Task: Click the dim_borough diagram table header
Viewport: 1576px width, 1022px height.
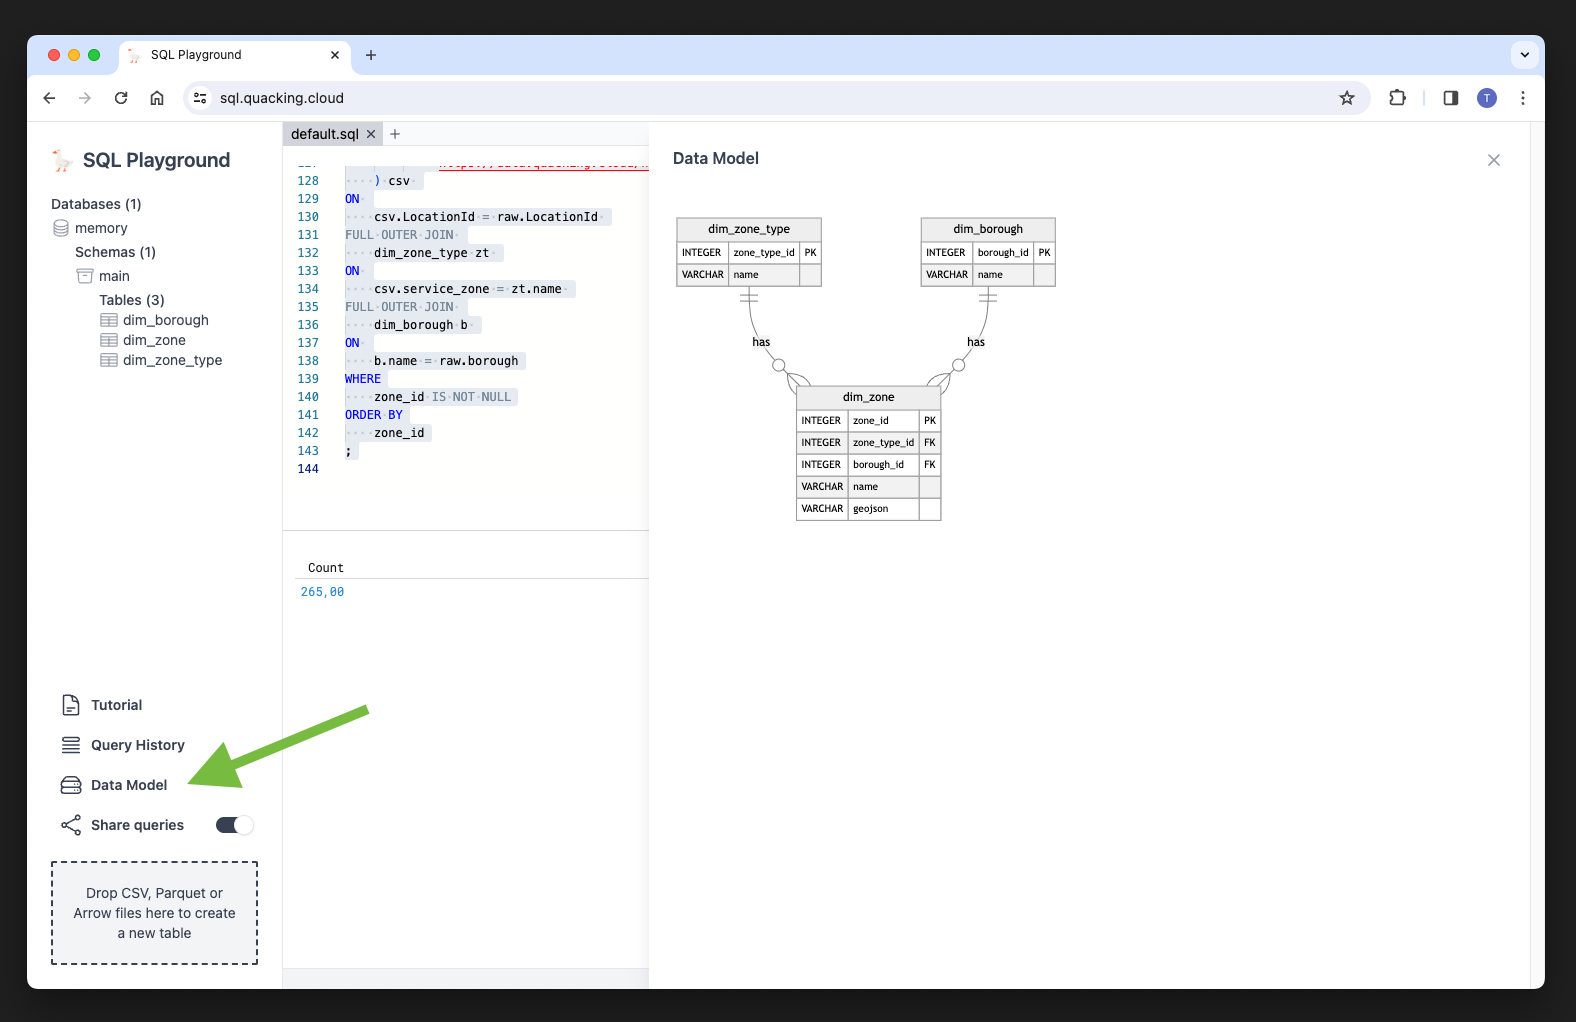Action: (988, 229)
